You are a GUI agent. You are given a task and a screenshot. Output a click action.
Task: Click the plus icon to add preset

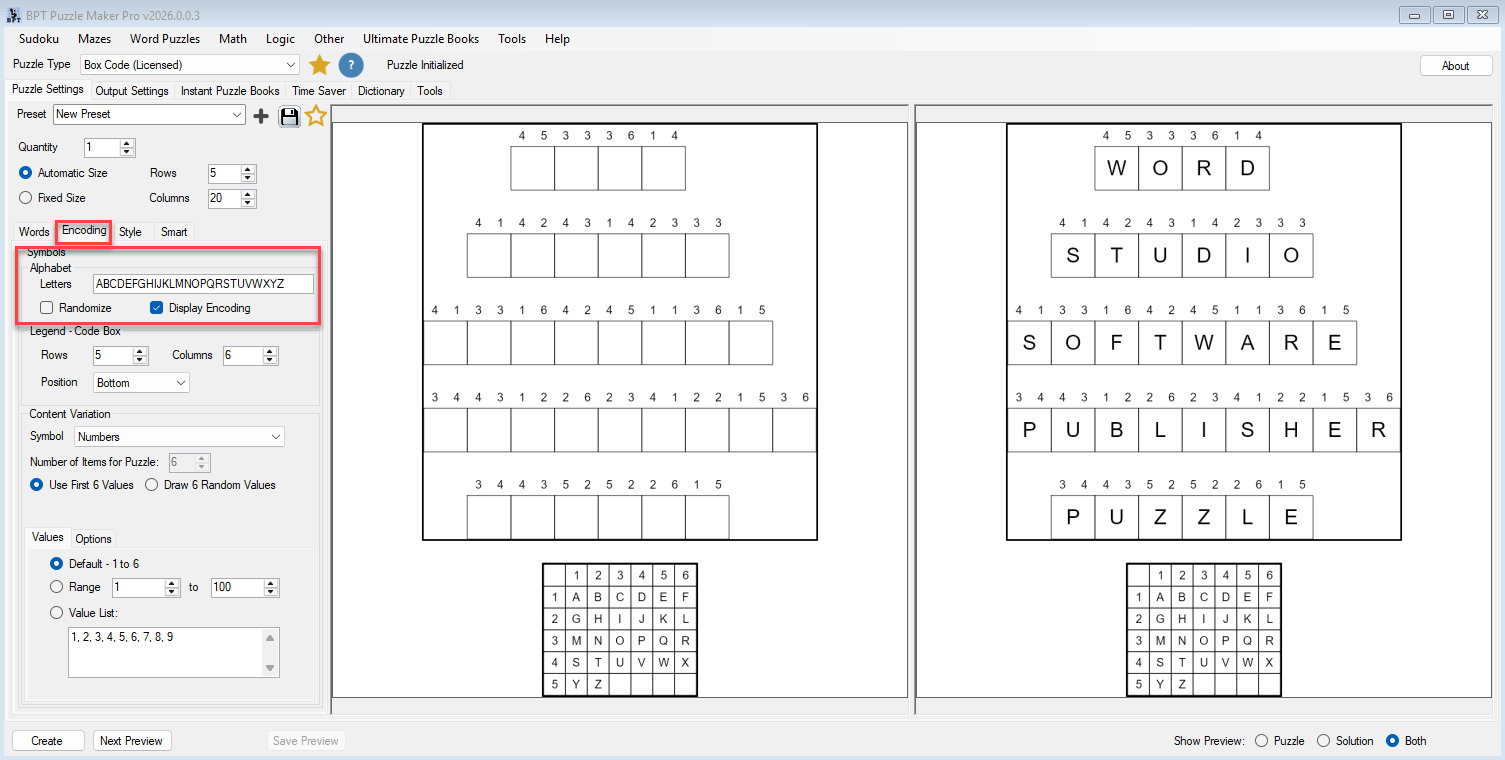pos(261,116)
